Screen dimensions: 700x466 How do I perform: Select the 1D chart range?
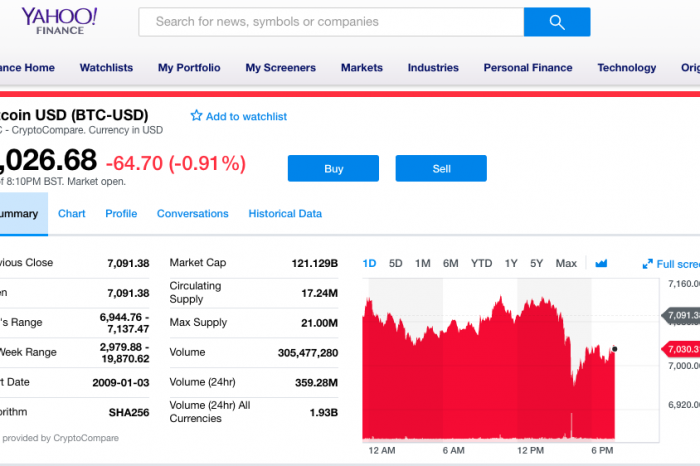coord(369,263)
